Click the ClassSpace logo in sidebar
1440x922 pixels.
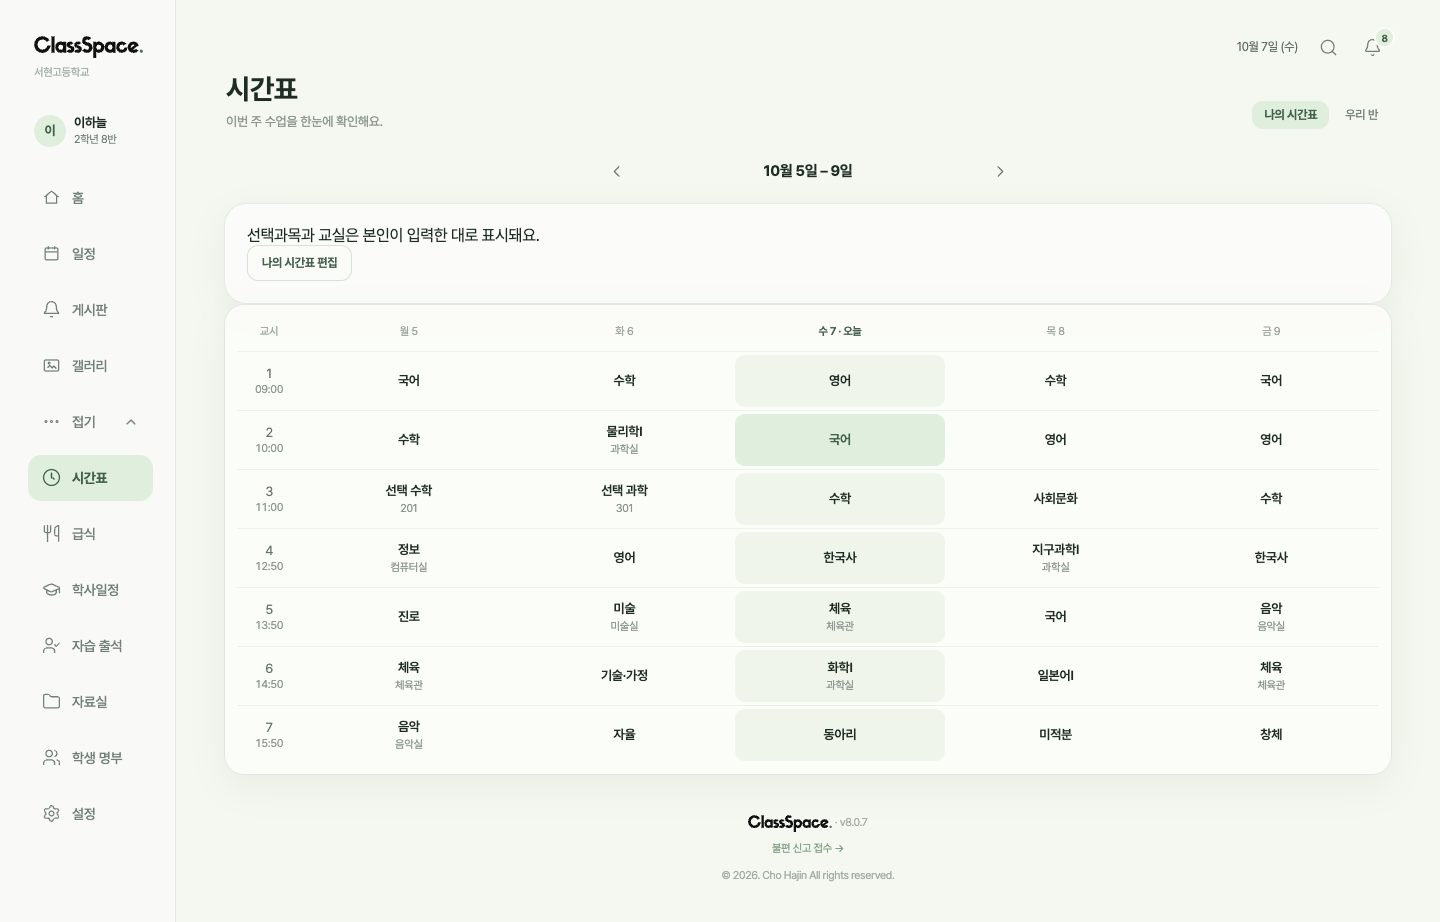(88, 46)
